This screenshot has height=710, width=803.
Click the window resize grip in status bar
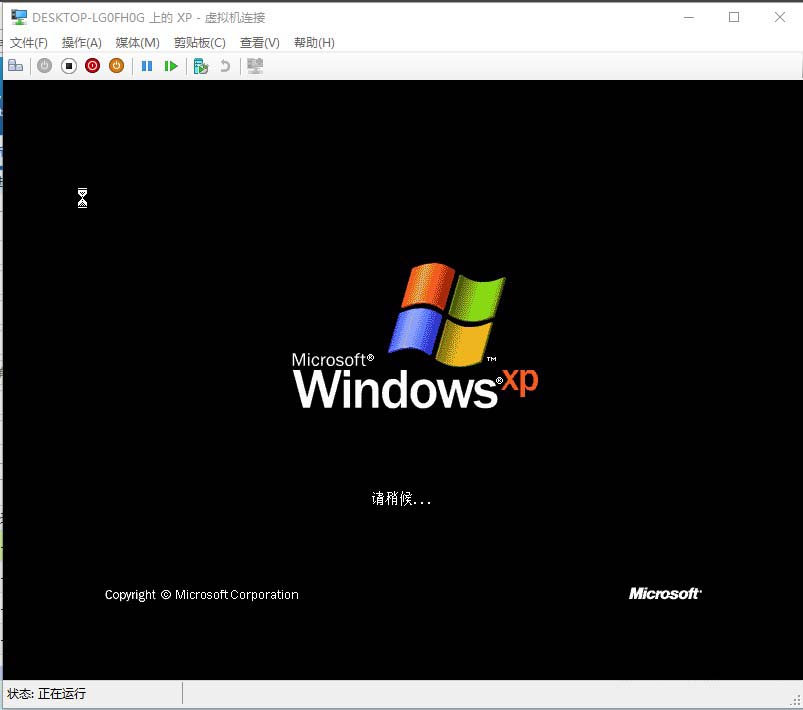796,701
